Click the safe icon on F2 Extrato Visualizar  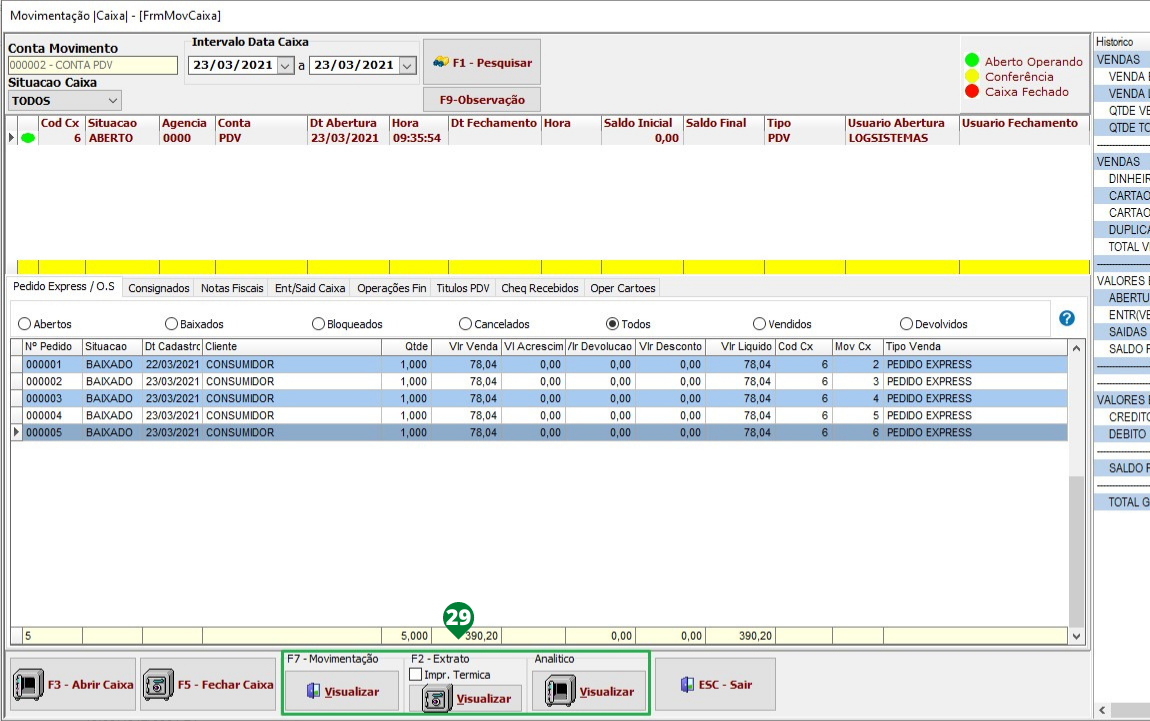pos(437,698)
